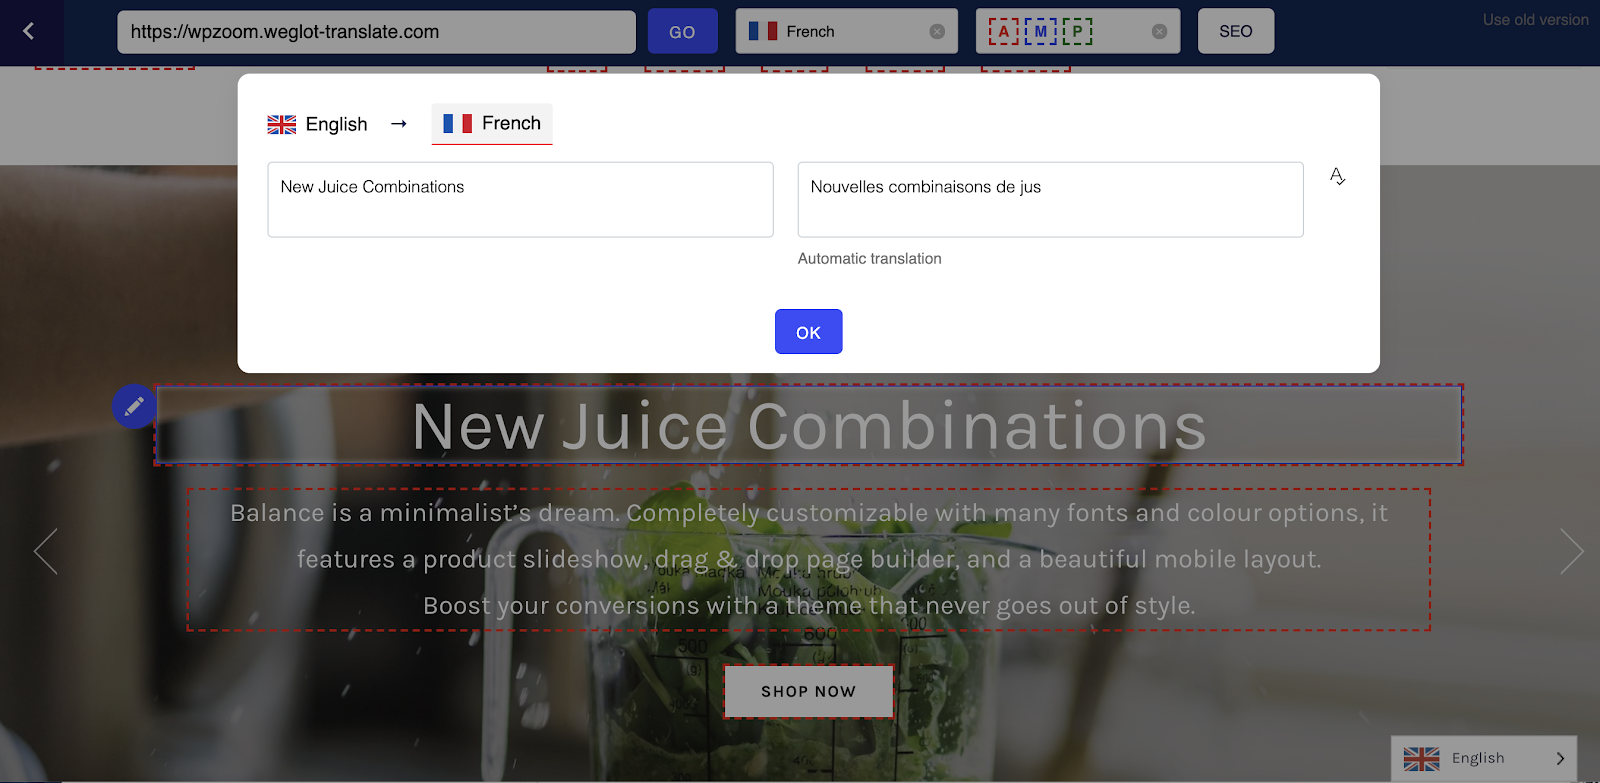Click the translation suggestion icon
1600x783 pixels.
[x=1337, y=177]
